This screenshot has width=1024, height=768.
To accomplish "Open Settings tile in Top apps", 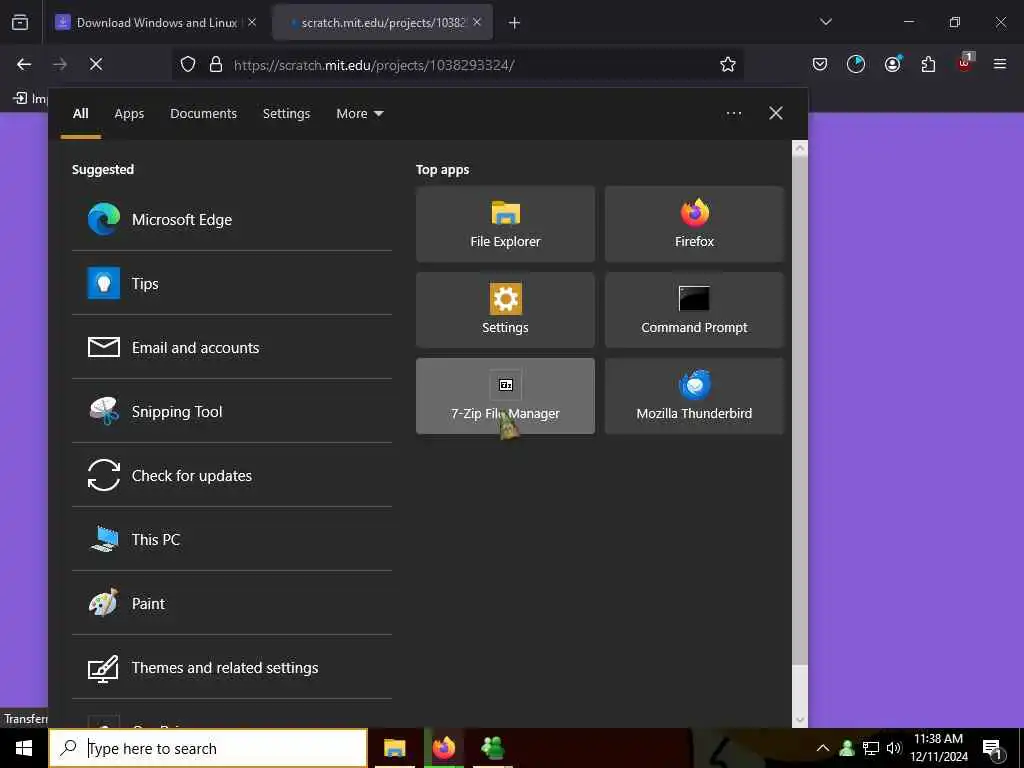I will [x=505, y=310].
